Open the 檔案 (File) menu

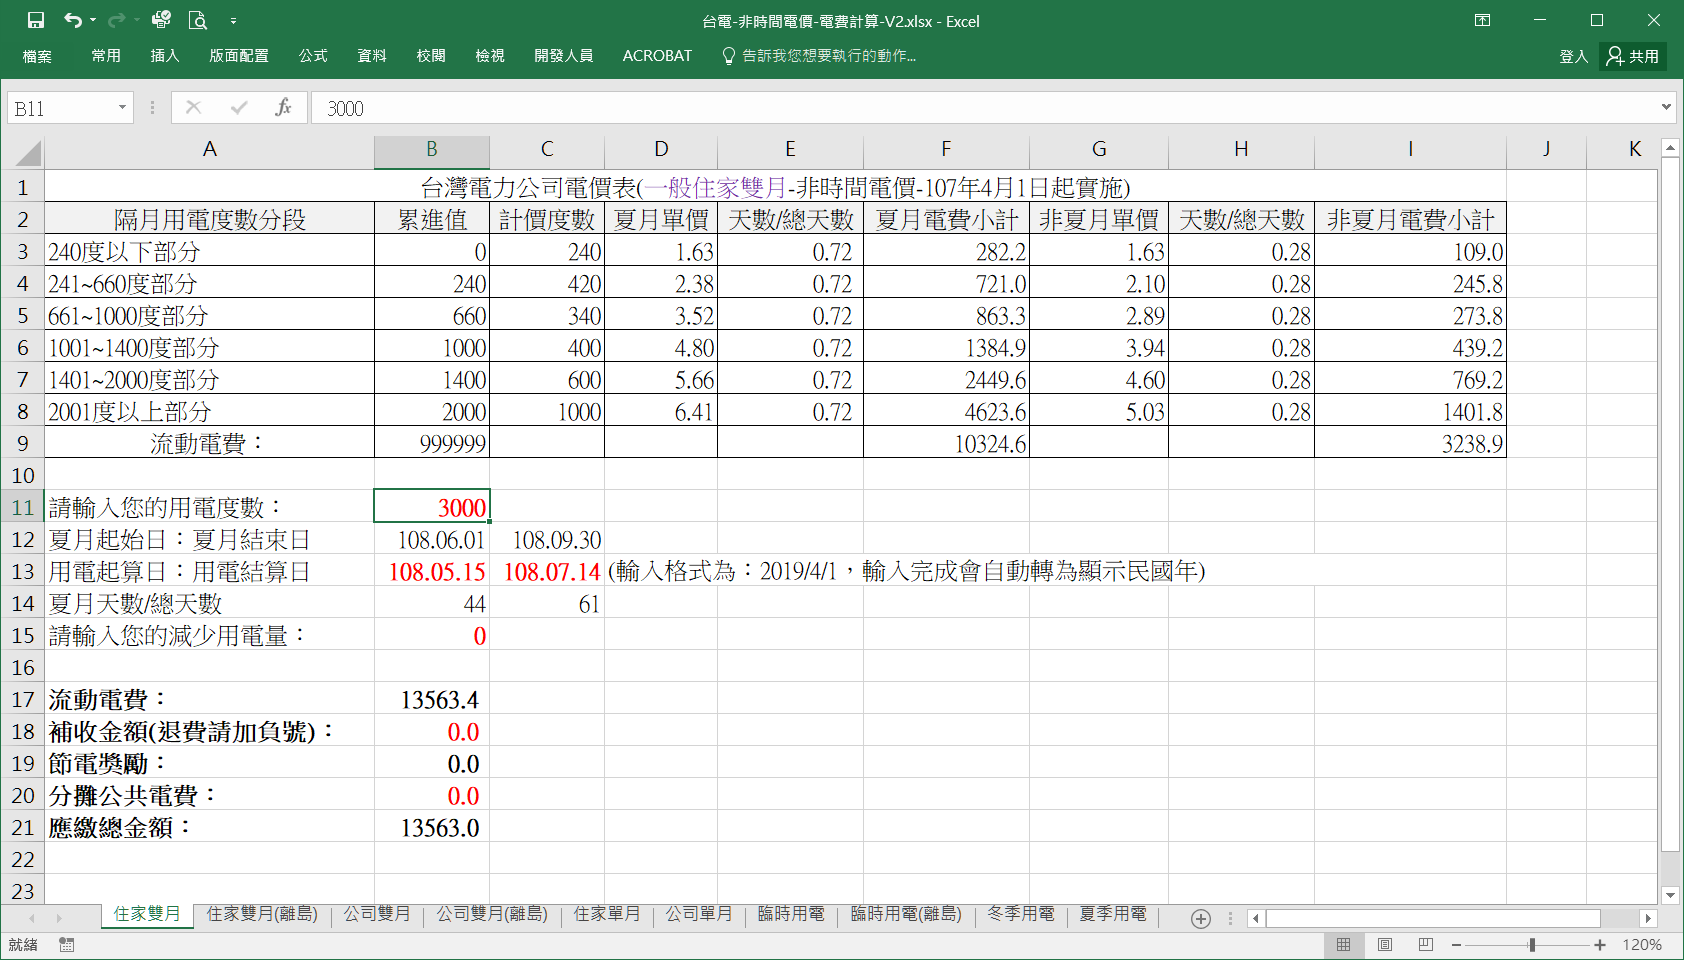pos(37,56)
